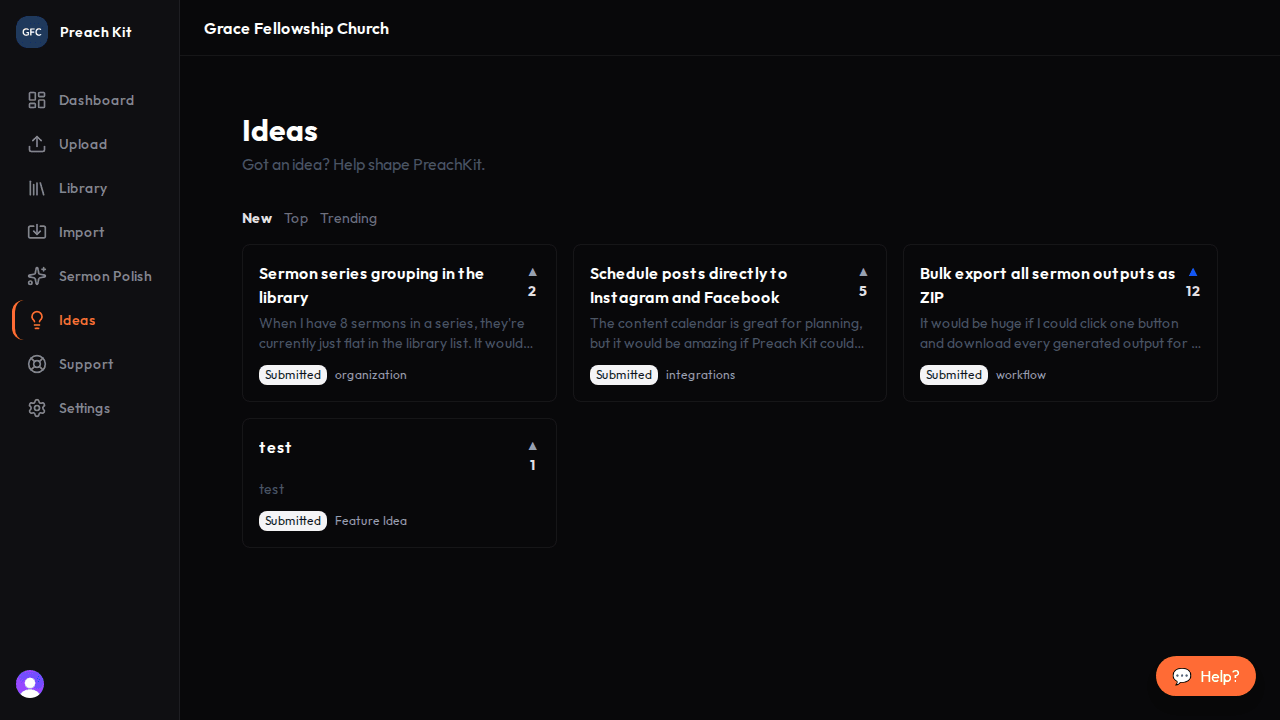The width and height of the screenshot is (1280, 720).
Task: Upvote the Sermon series grouping idea
Action: pyautogui.click(x=532, y=272)
